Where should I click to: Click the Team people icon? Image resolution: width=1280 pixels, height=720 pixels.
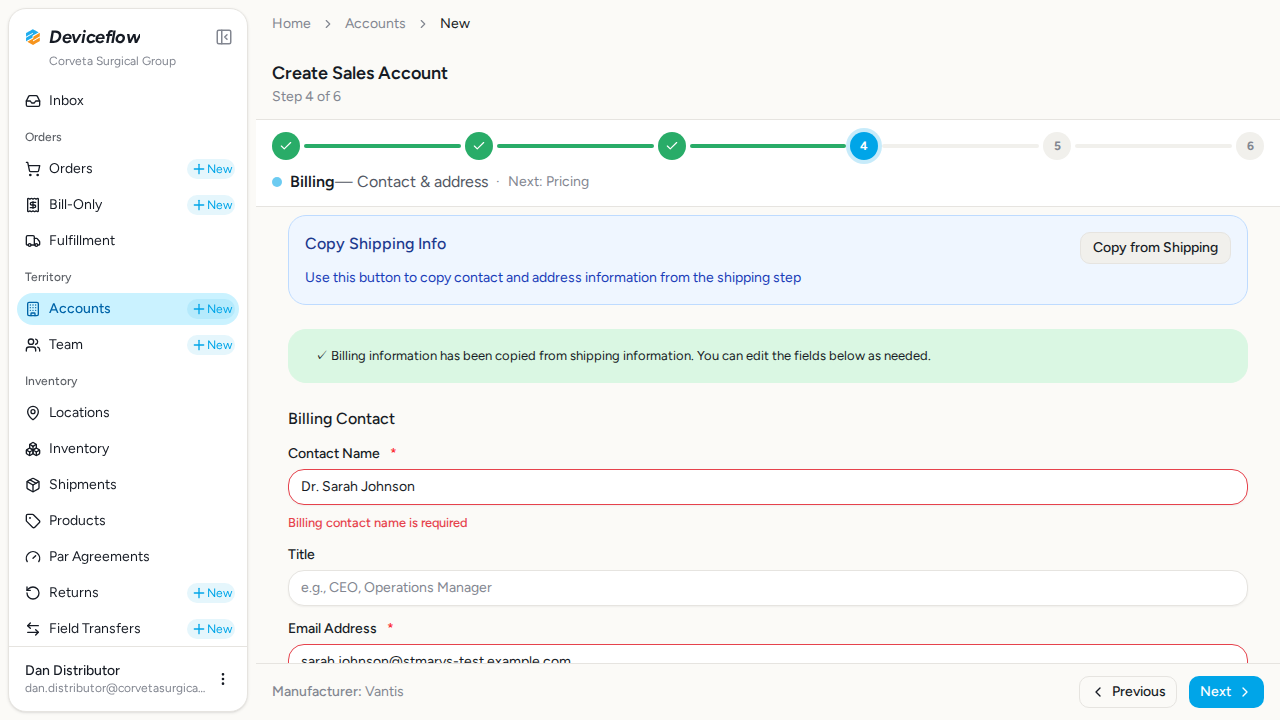(33, 345)
